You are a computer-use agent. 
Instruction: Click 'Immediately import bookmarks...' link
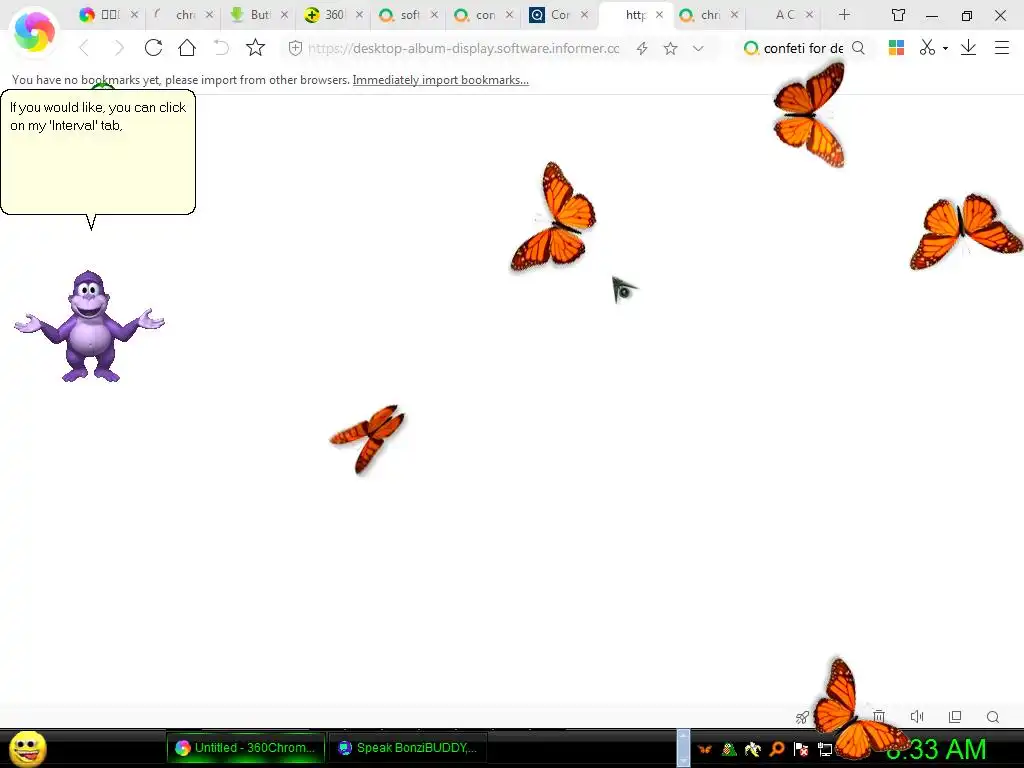tap(441, 80)
